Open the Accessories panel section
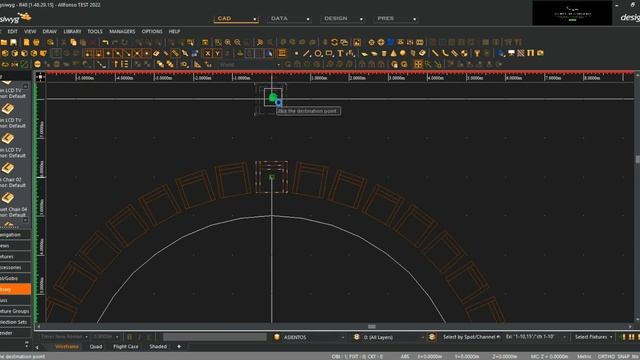The image size is (640, 360). (16, 267)
